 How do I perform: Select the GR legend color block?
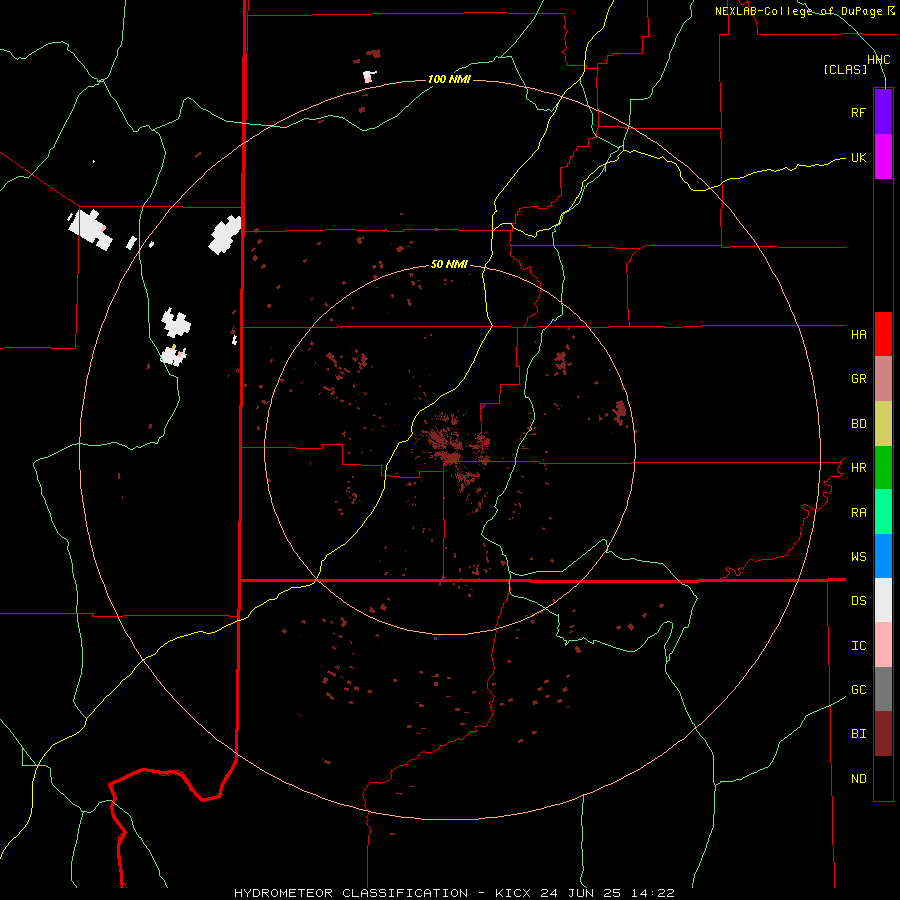click(883, 379)
